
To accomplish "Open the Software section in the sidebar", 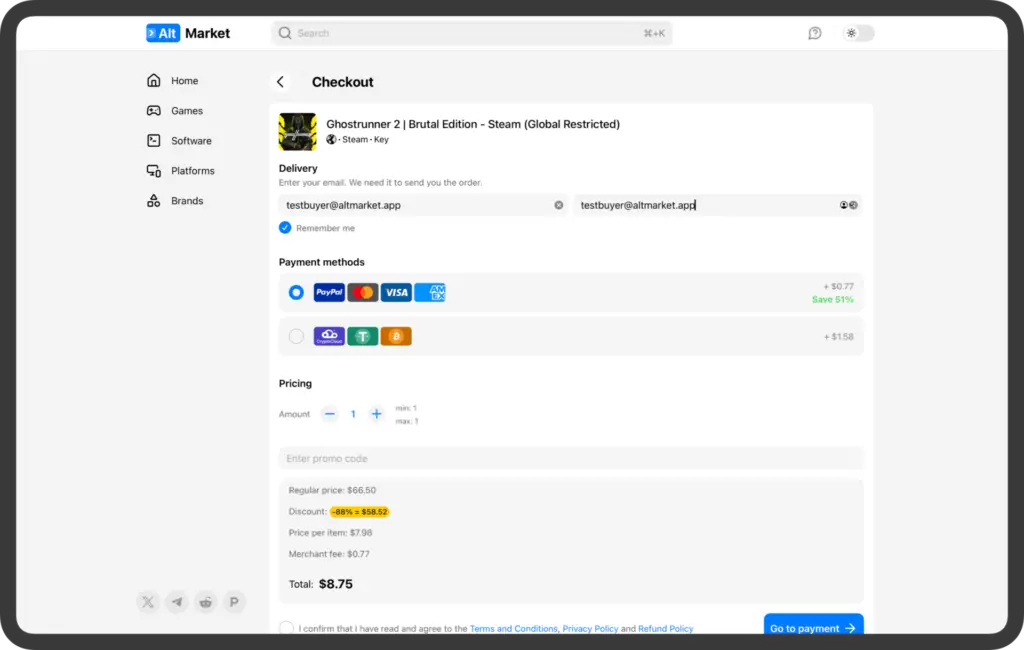I will 179,140.
